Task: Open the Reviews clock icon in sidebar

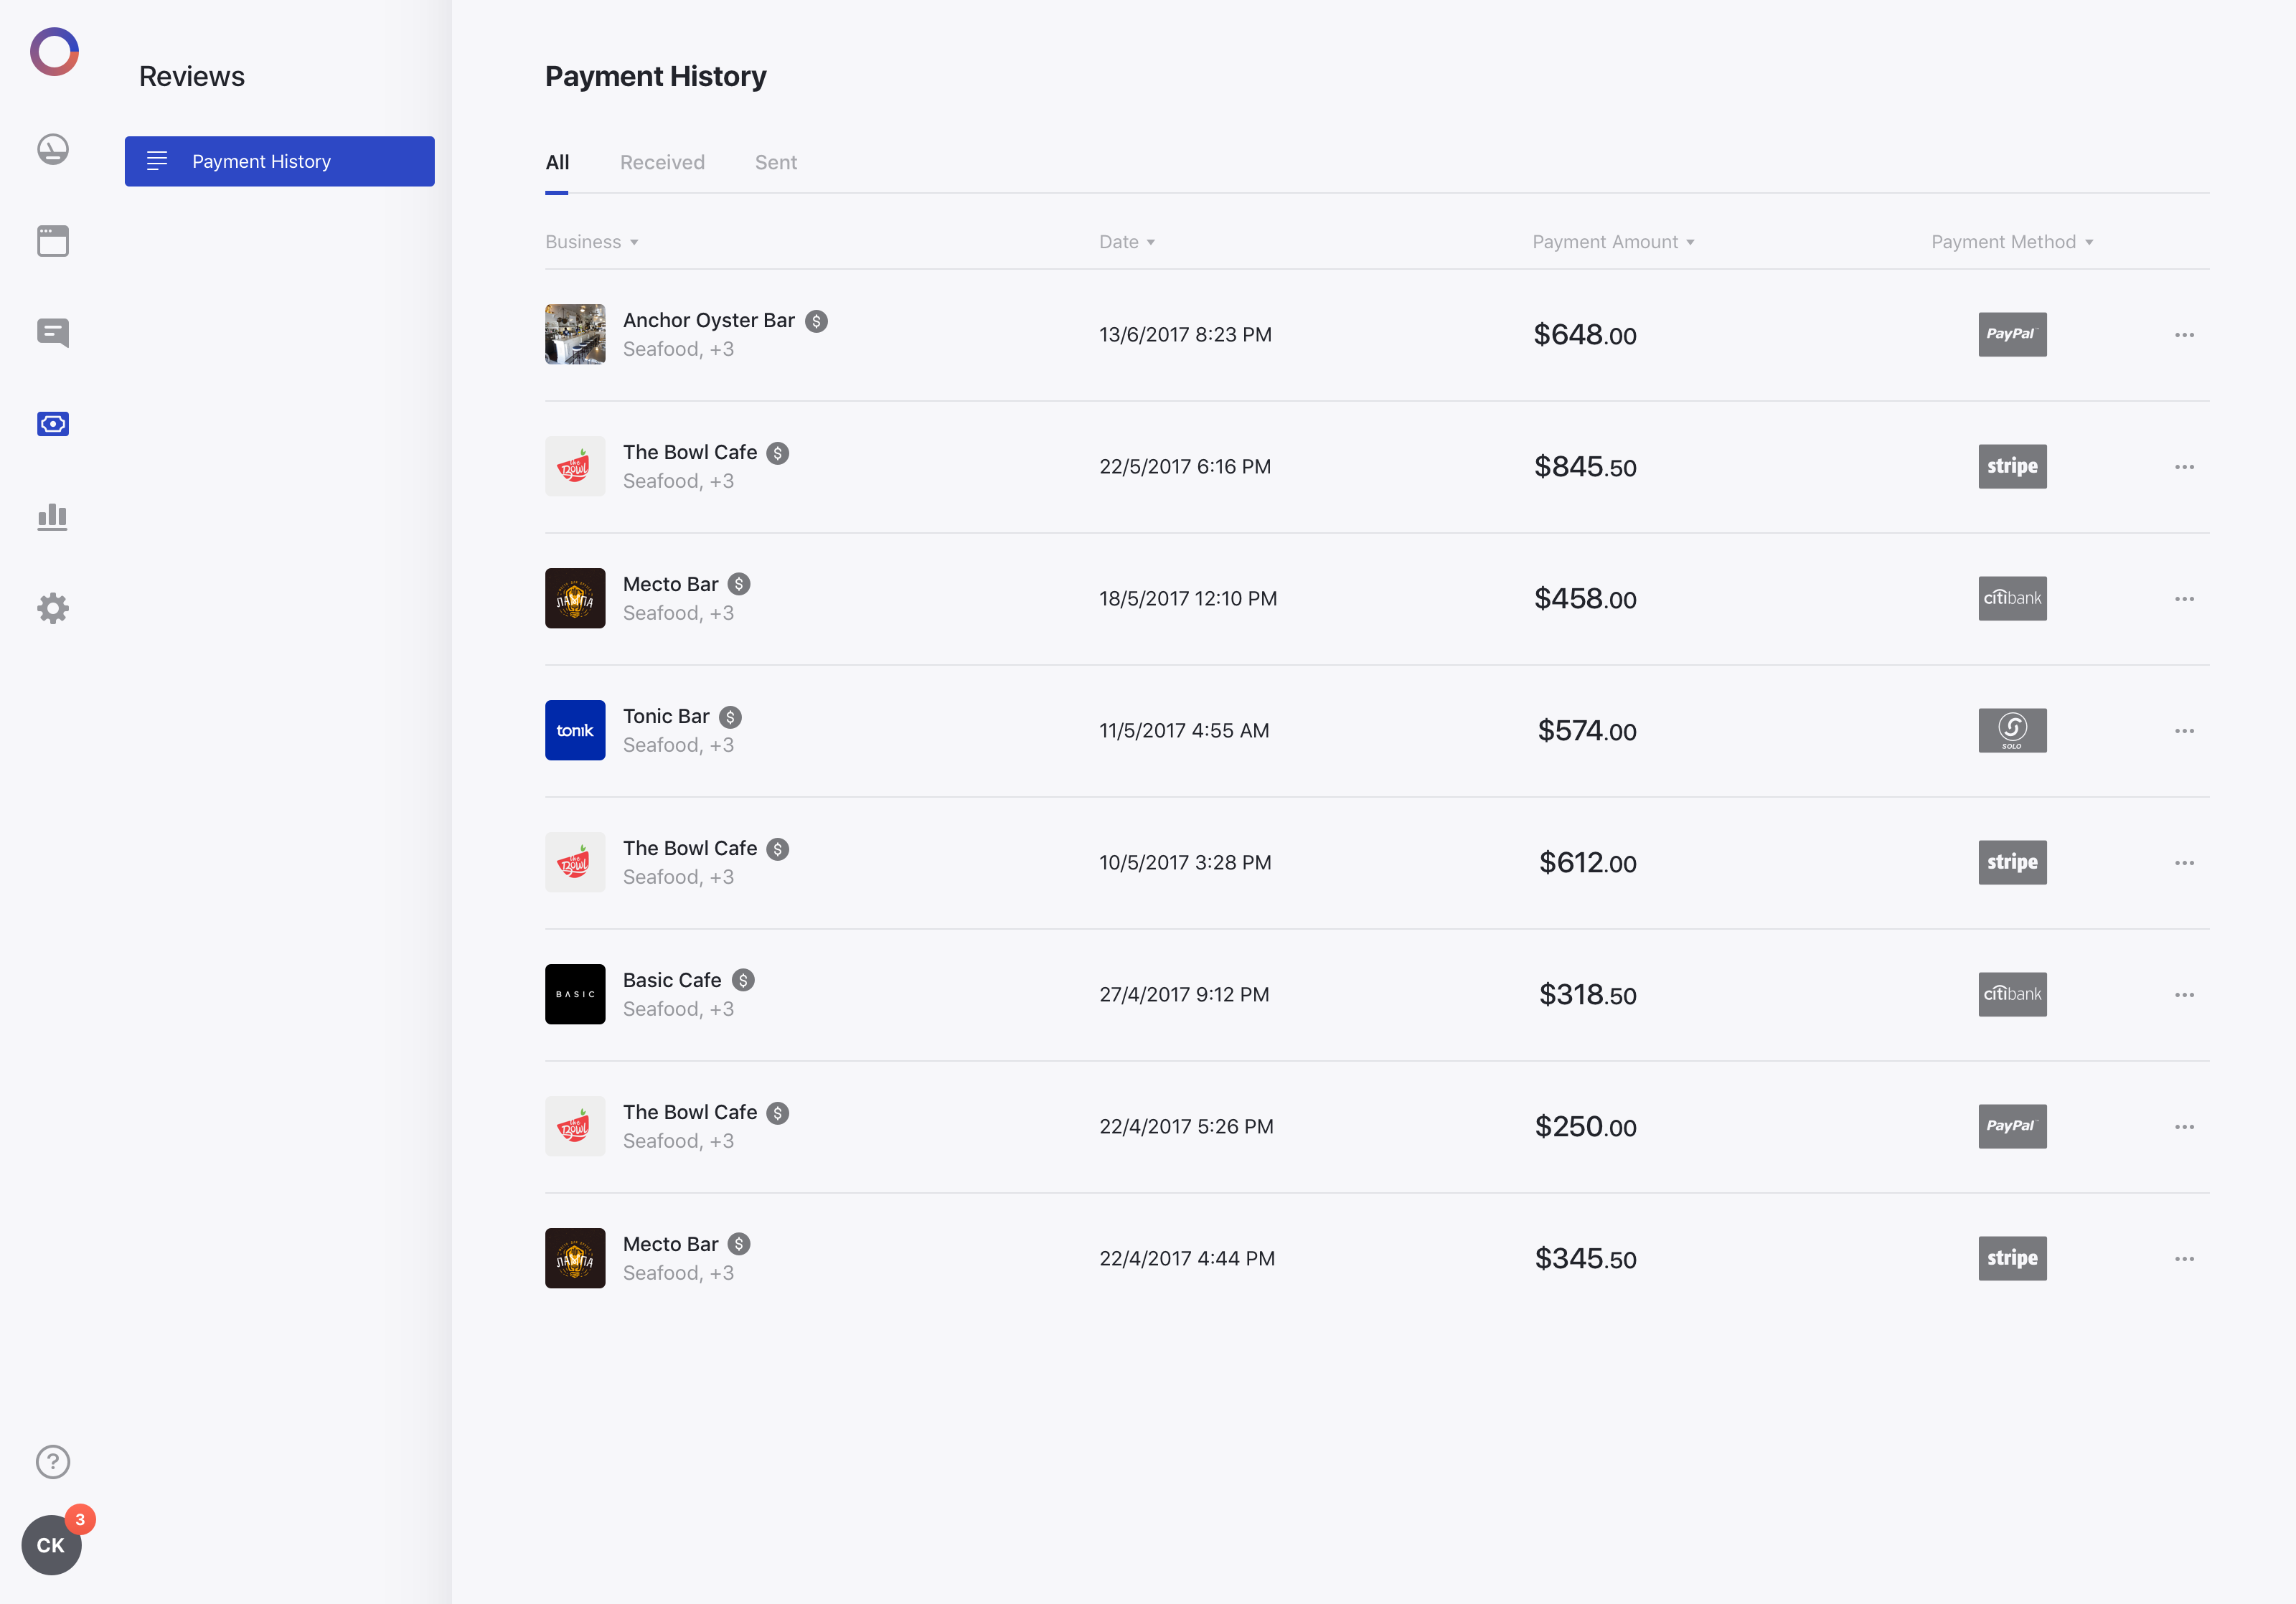Action: point(52,149)
